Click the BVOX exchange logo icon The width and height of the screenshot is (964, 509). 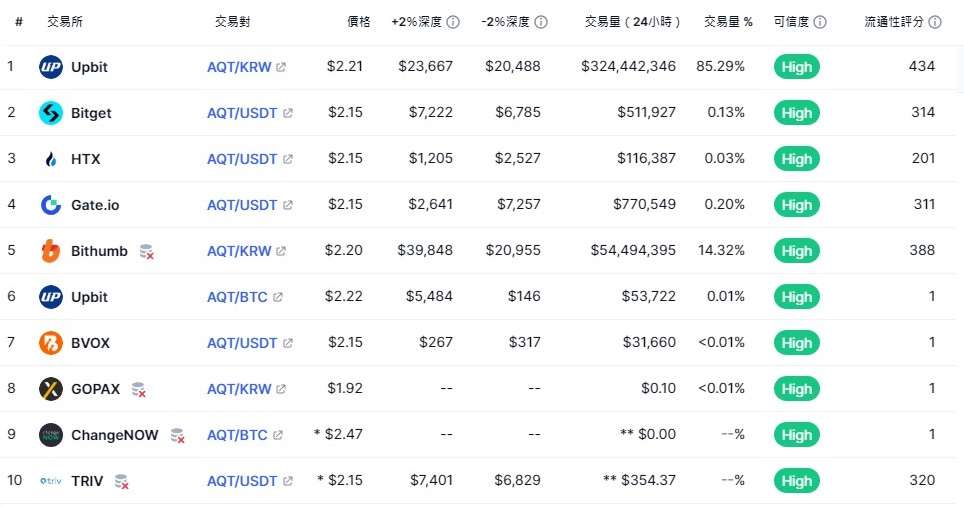(x=50, y=343)
